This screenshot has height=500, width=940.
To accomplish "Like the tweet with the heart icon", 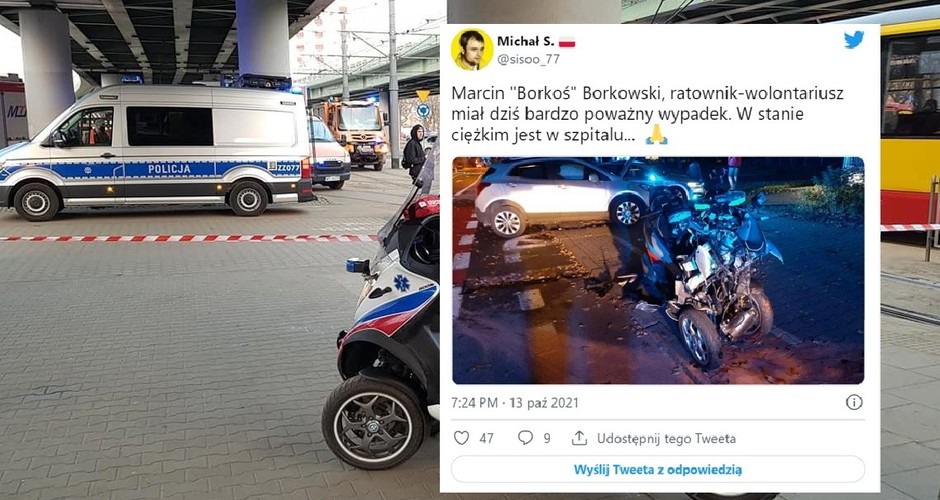I will (461, 438).
